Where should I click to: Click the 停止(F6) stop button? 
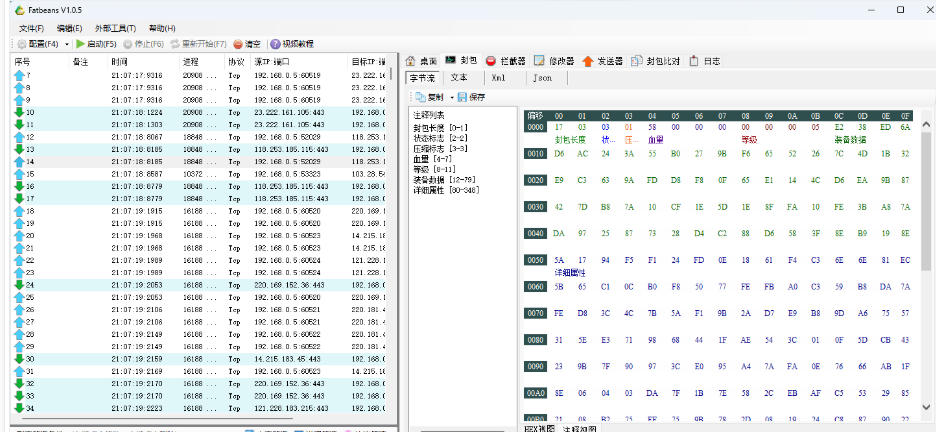[143, 44]
